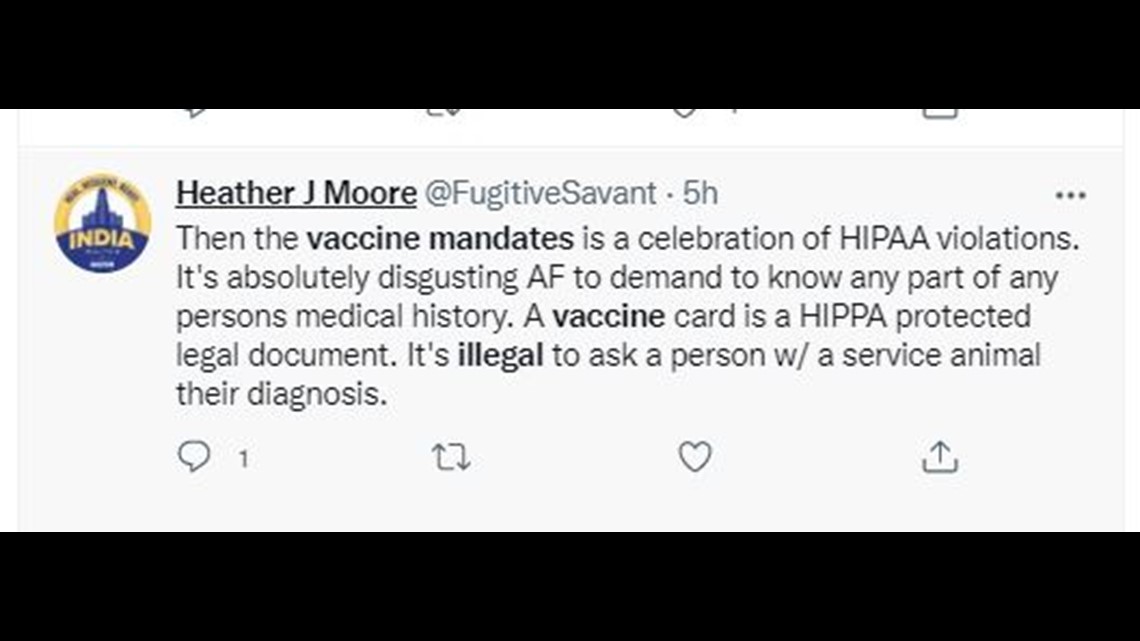
Task: Reply to Heather J Moore's tweet
Action: point(194,457)
